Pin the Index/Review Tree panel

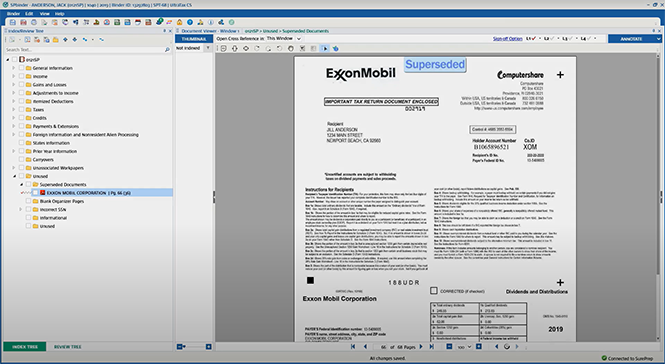(x=165, y=31)
